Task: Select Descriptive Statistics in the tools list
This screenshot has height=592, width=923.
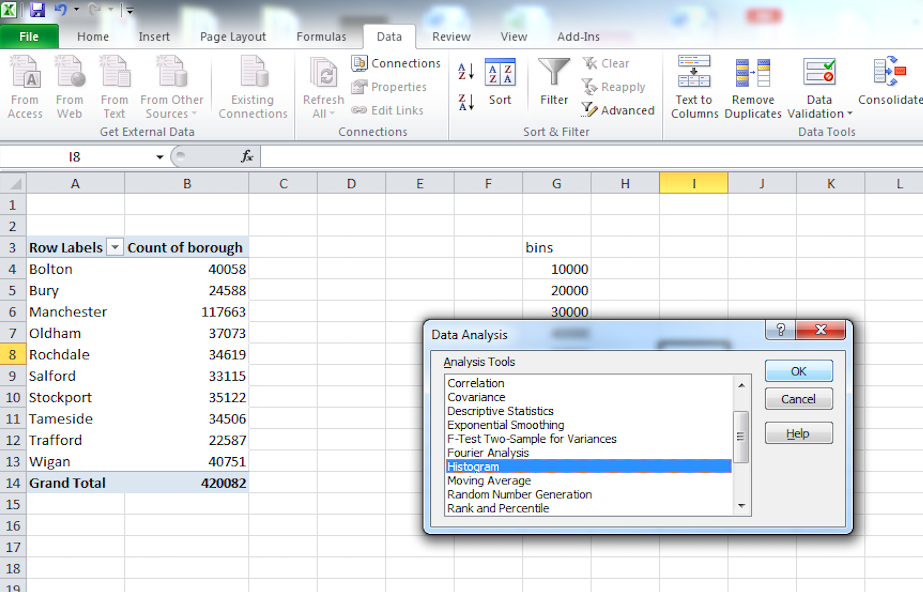Action: tap(500, 411)
